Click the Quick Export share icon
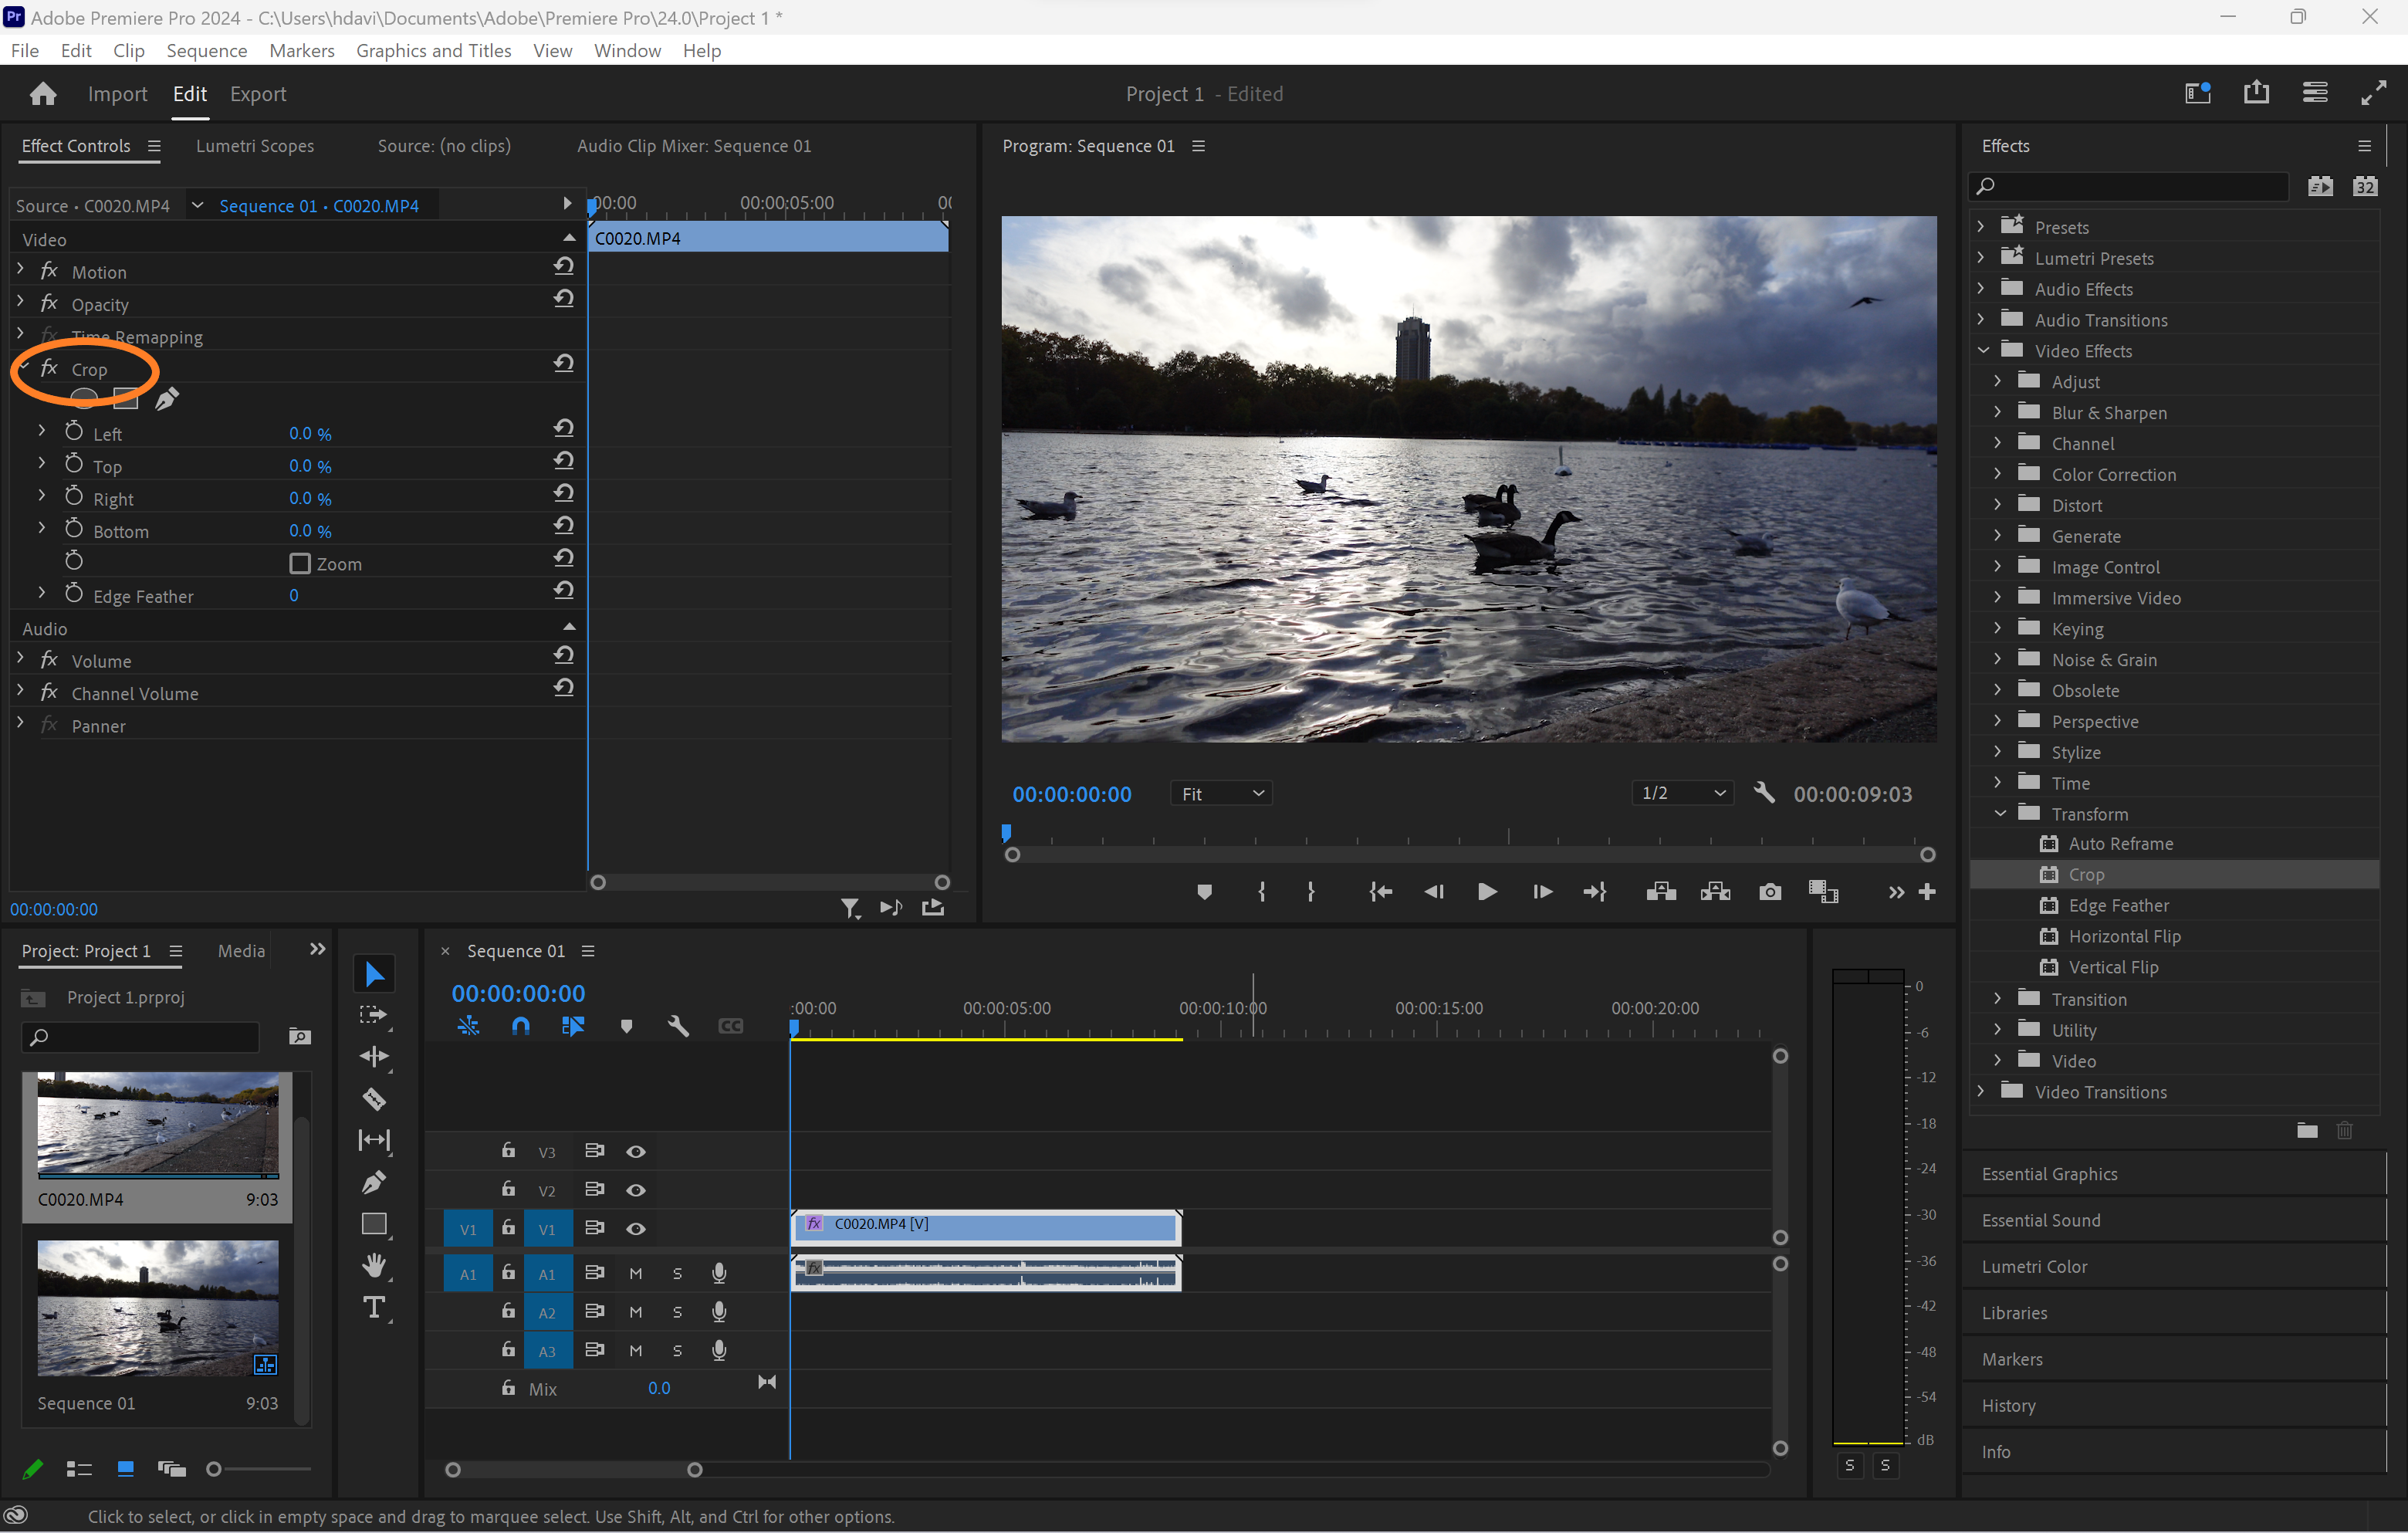 pyautogui.click(x=2257, y=93)
